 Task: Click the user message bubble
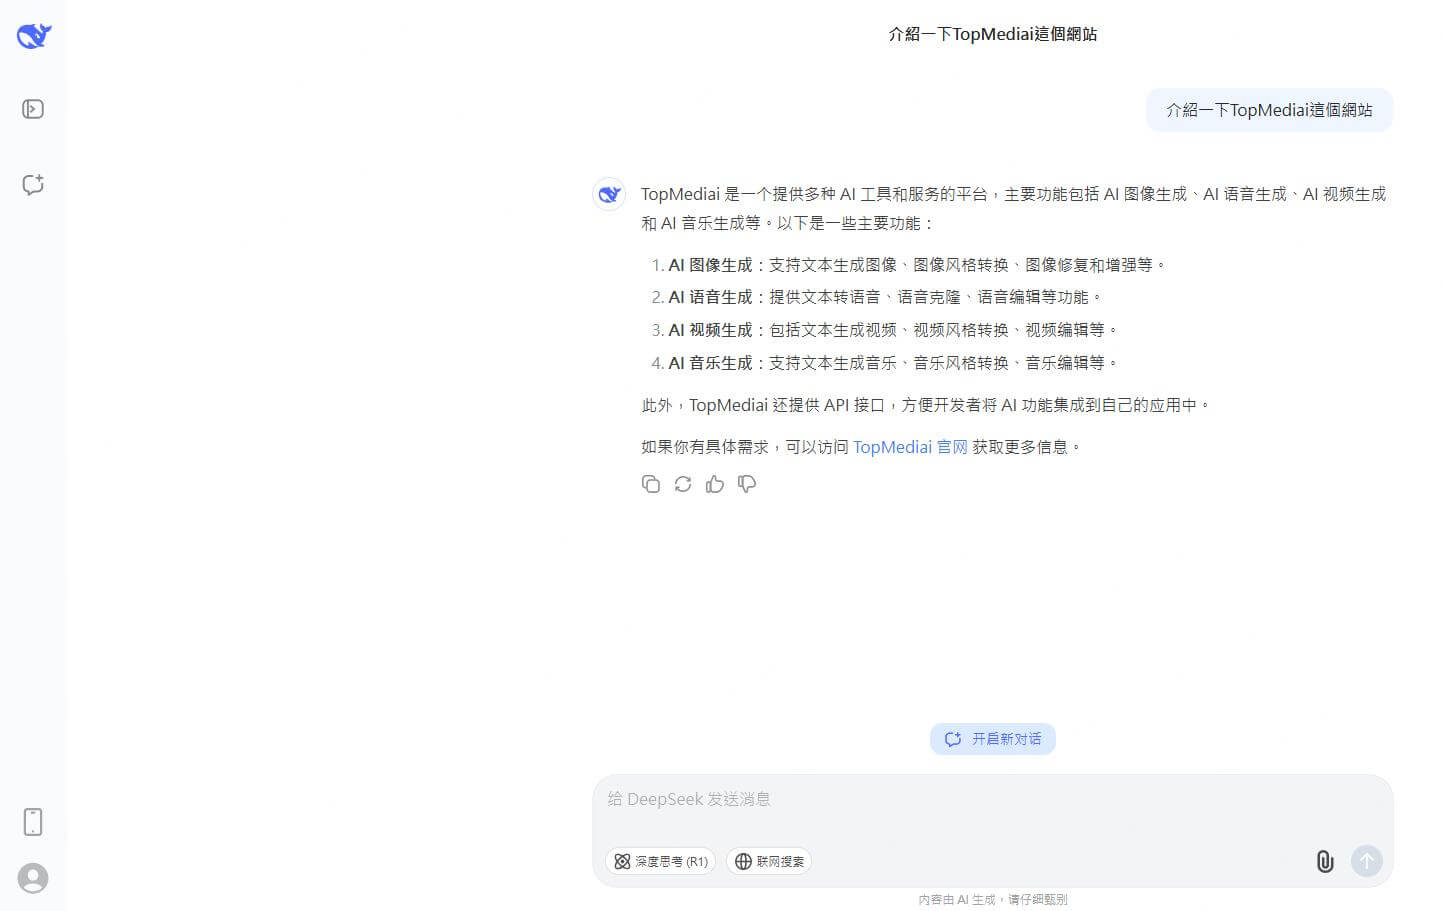click(x=1269, y=110)
